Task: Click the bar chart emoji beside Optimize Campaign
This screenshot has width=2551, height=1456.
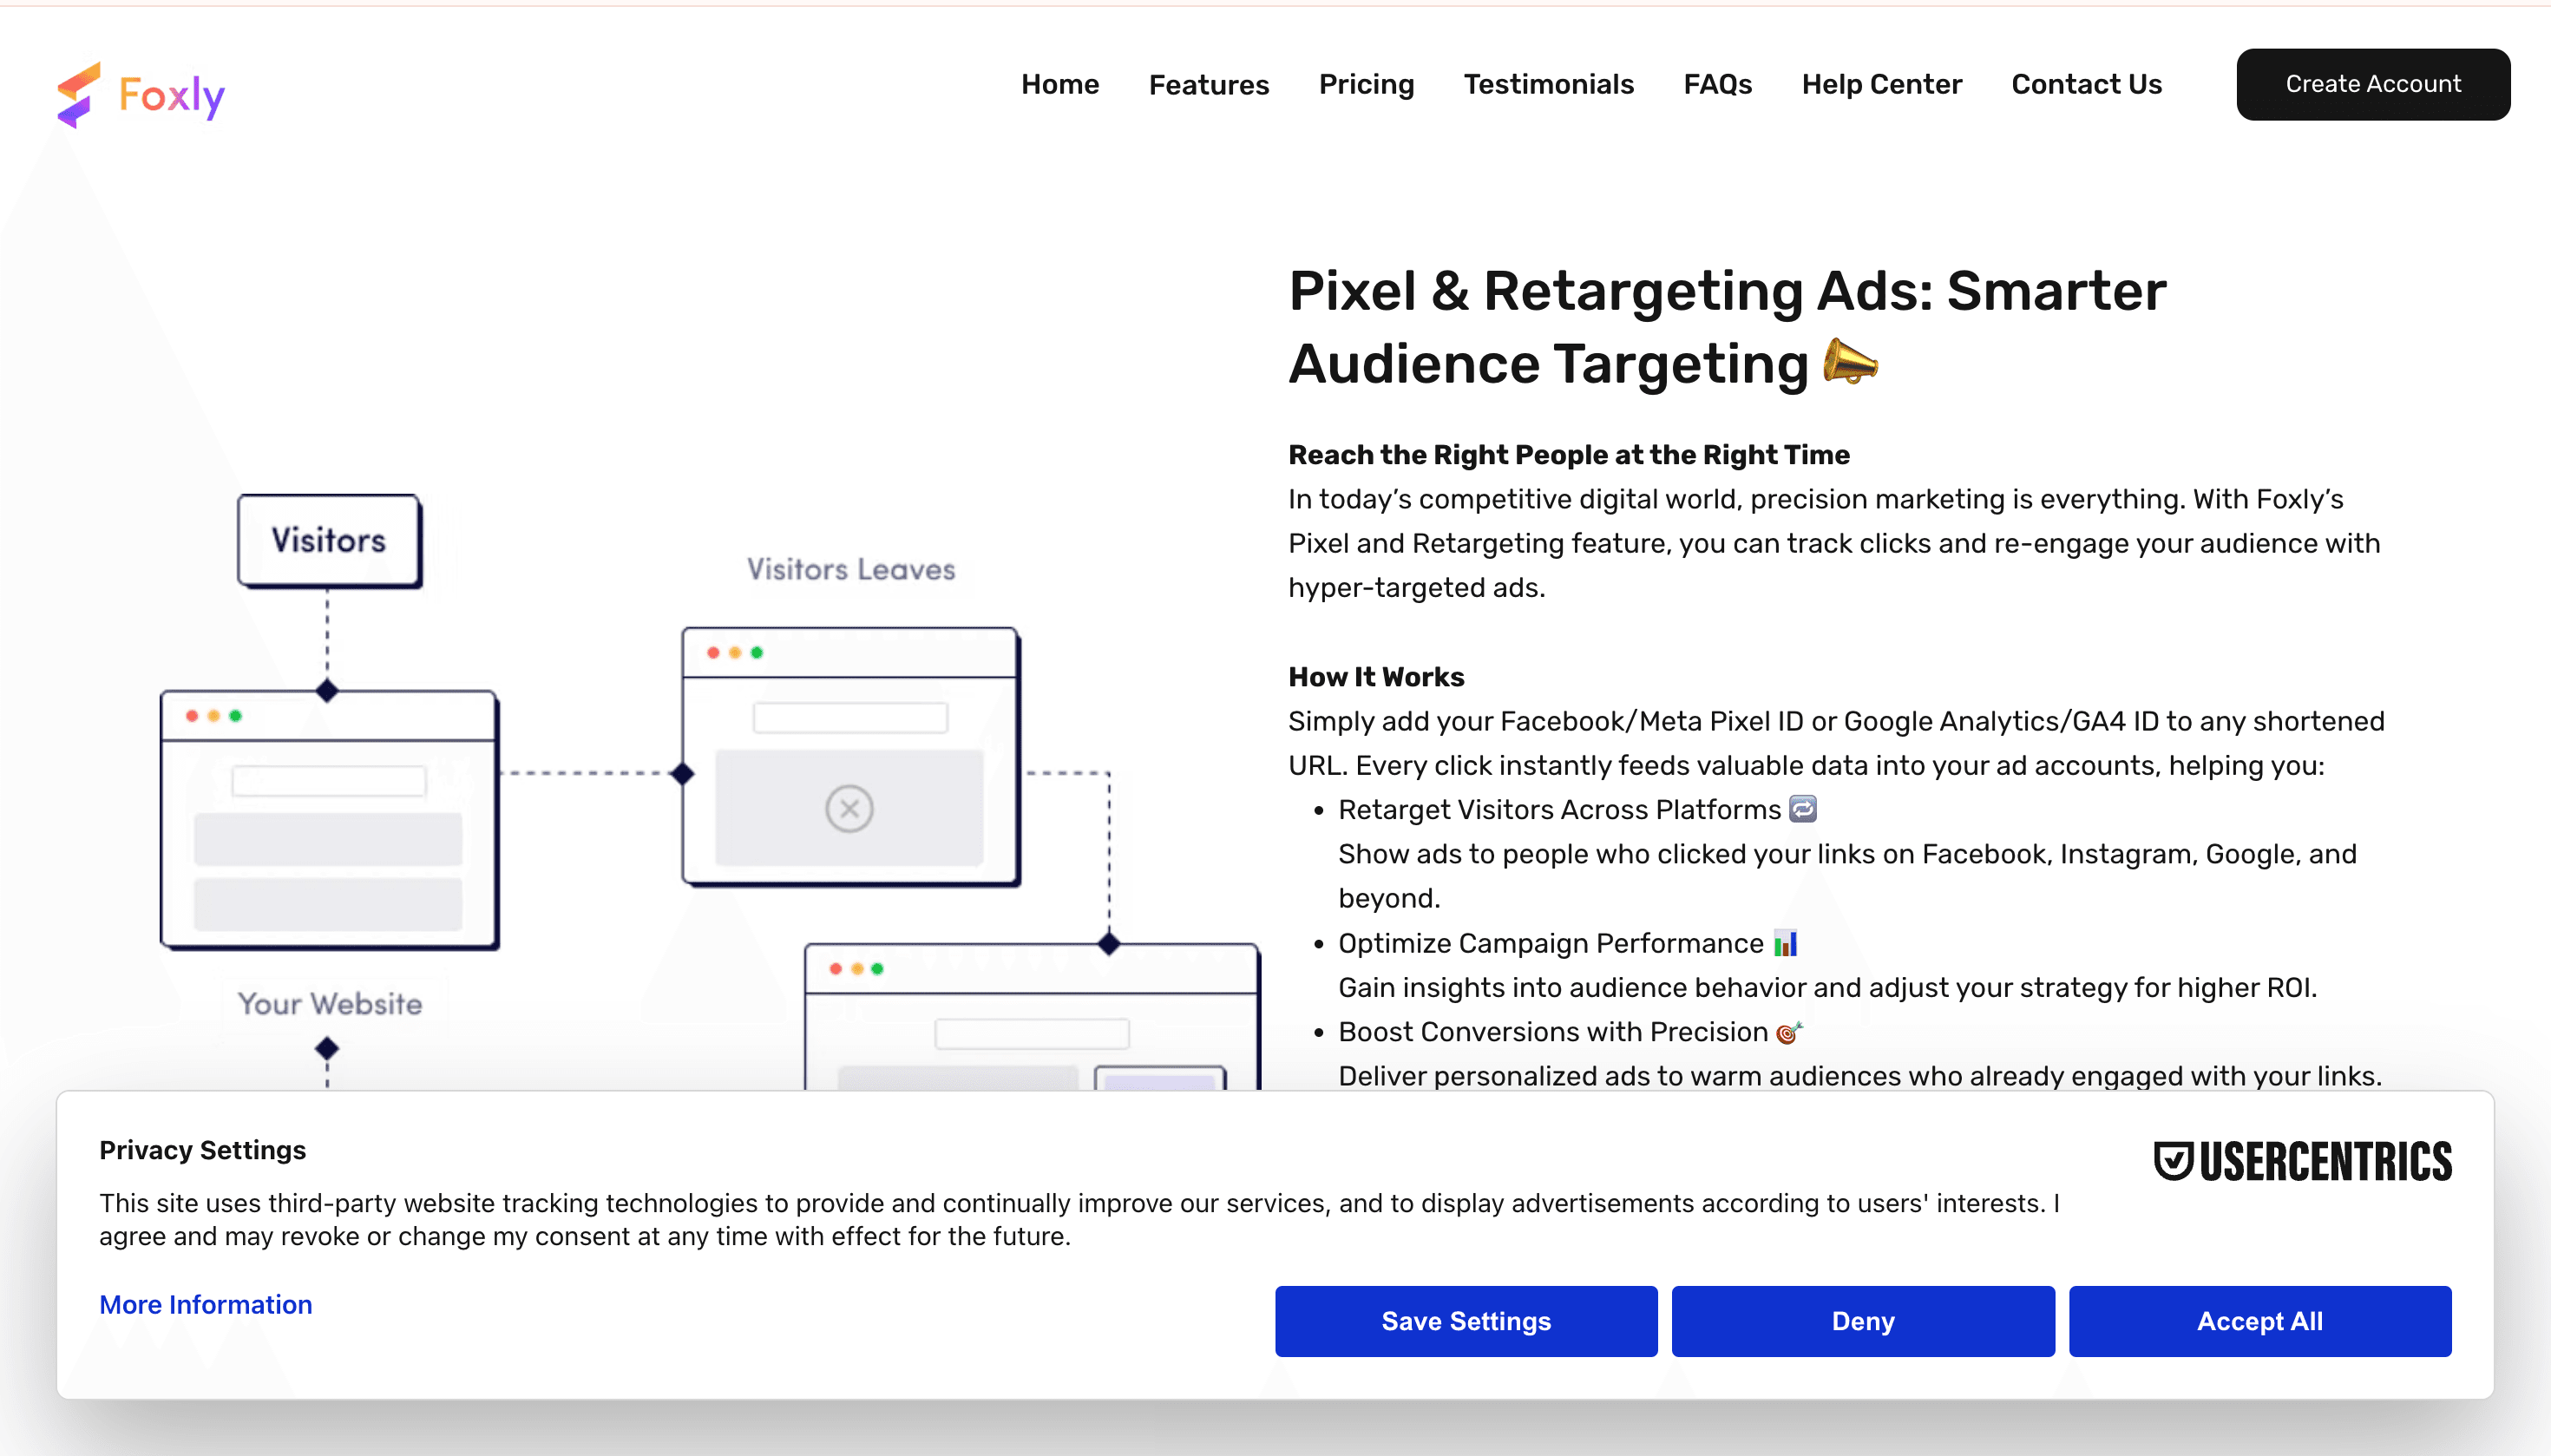Action: click(x=1785, y=943)
